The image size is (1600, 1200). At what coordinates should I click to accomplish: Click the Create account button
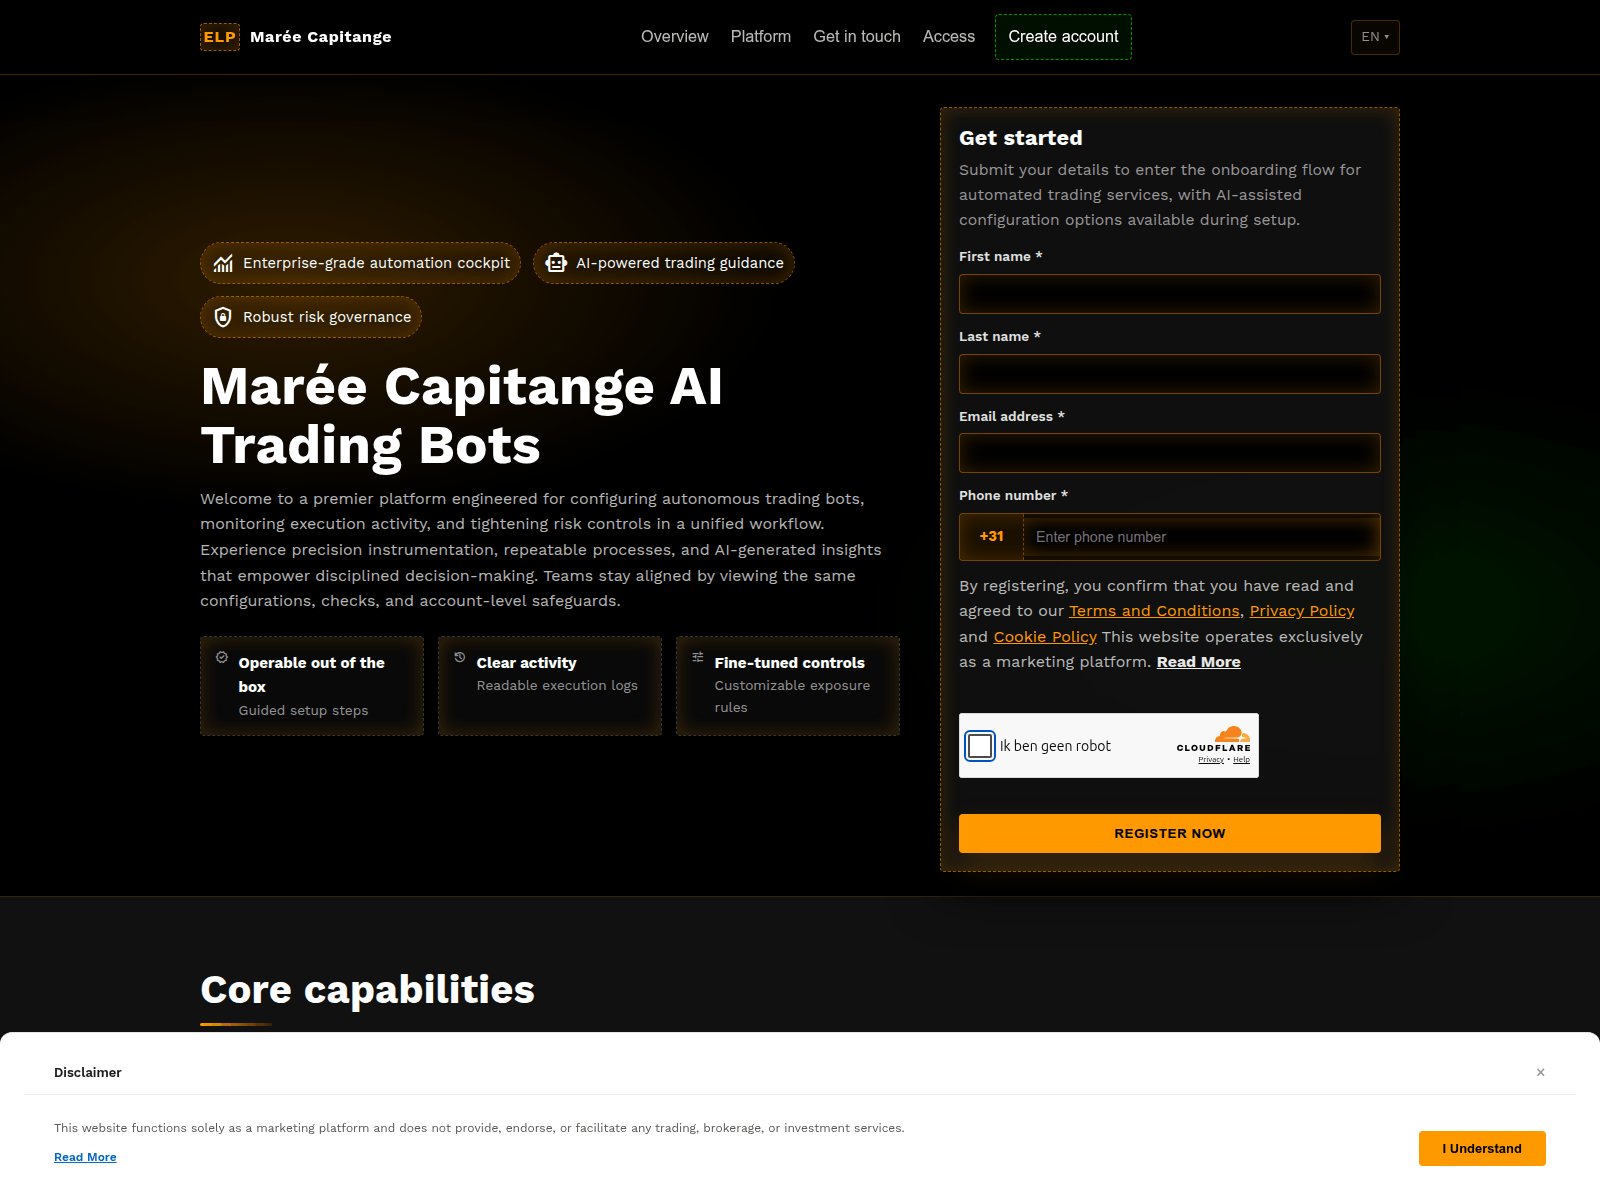point(1063,37)
